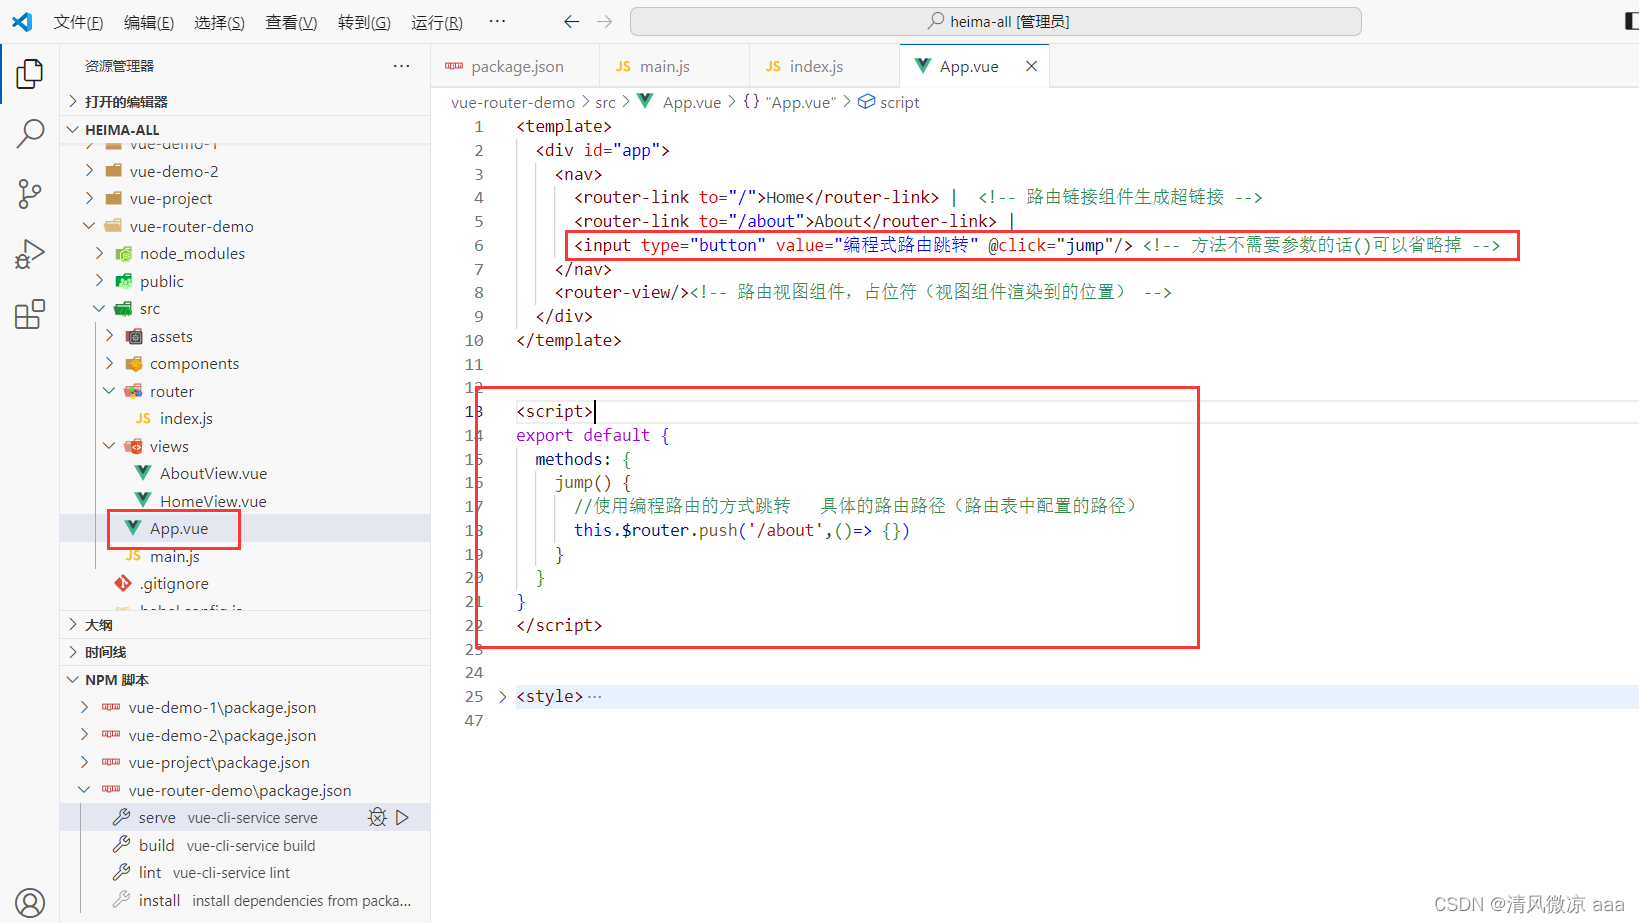The height and width of the screenshot is (923, 1639).
Task: Close the App.vue editor tab
Action: [1031, 66]
